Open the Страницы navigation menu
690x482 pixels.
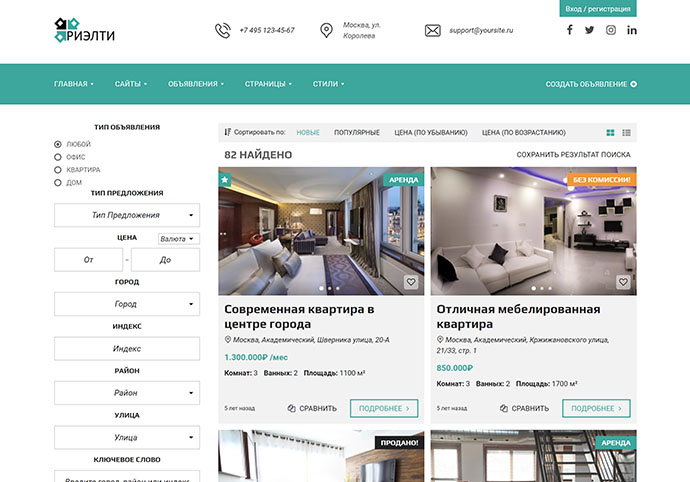pos(268,84)
